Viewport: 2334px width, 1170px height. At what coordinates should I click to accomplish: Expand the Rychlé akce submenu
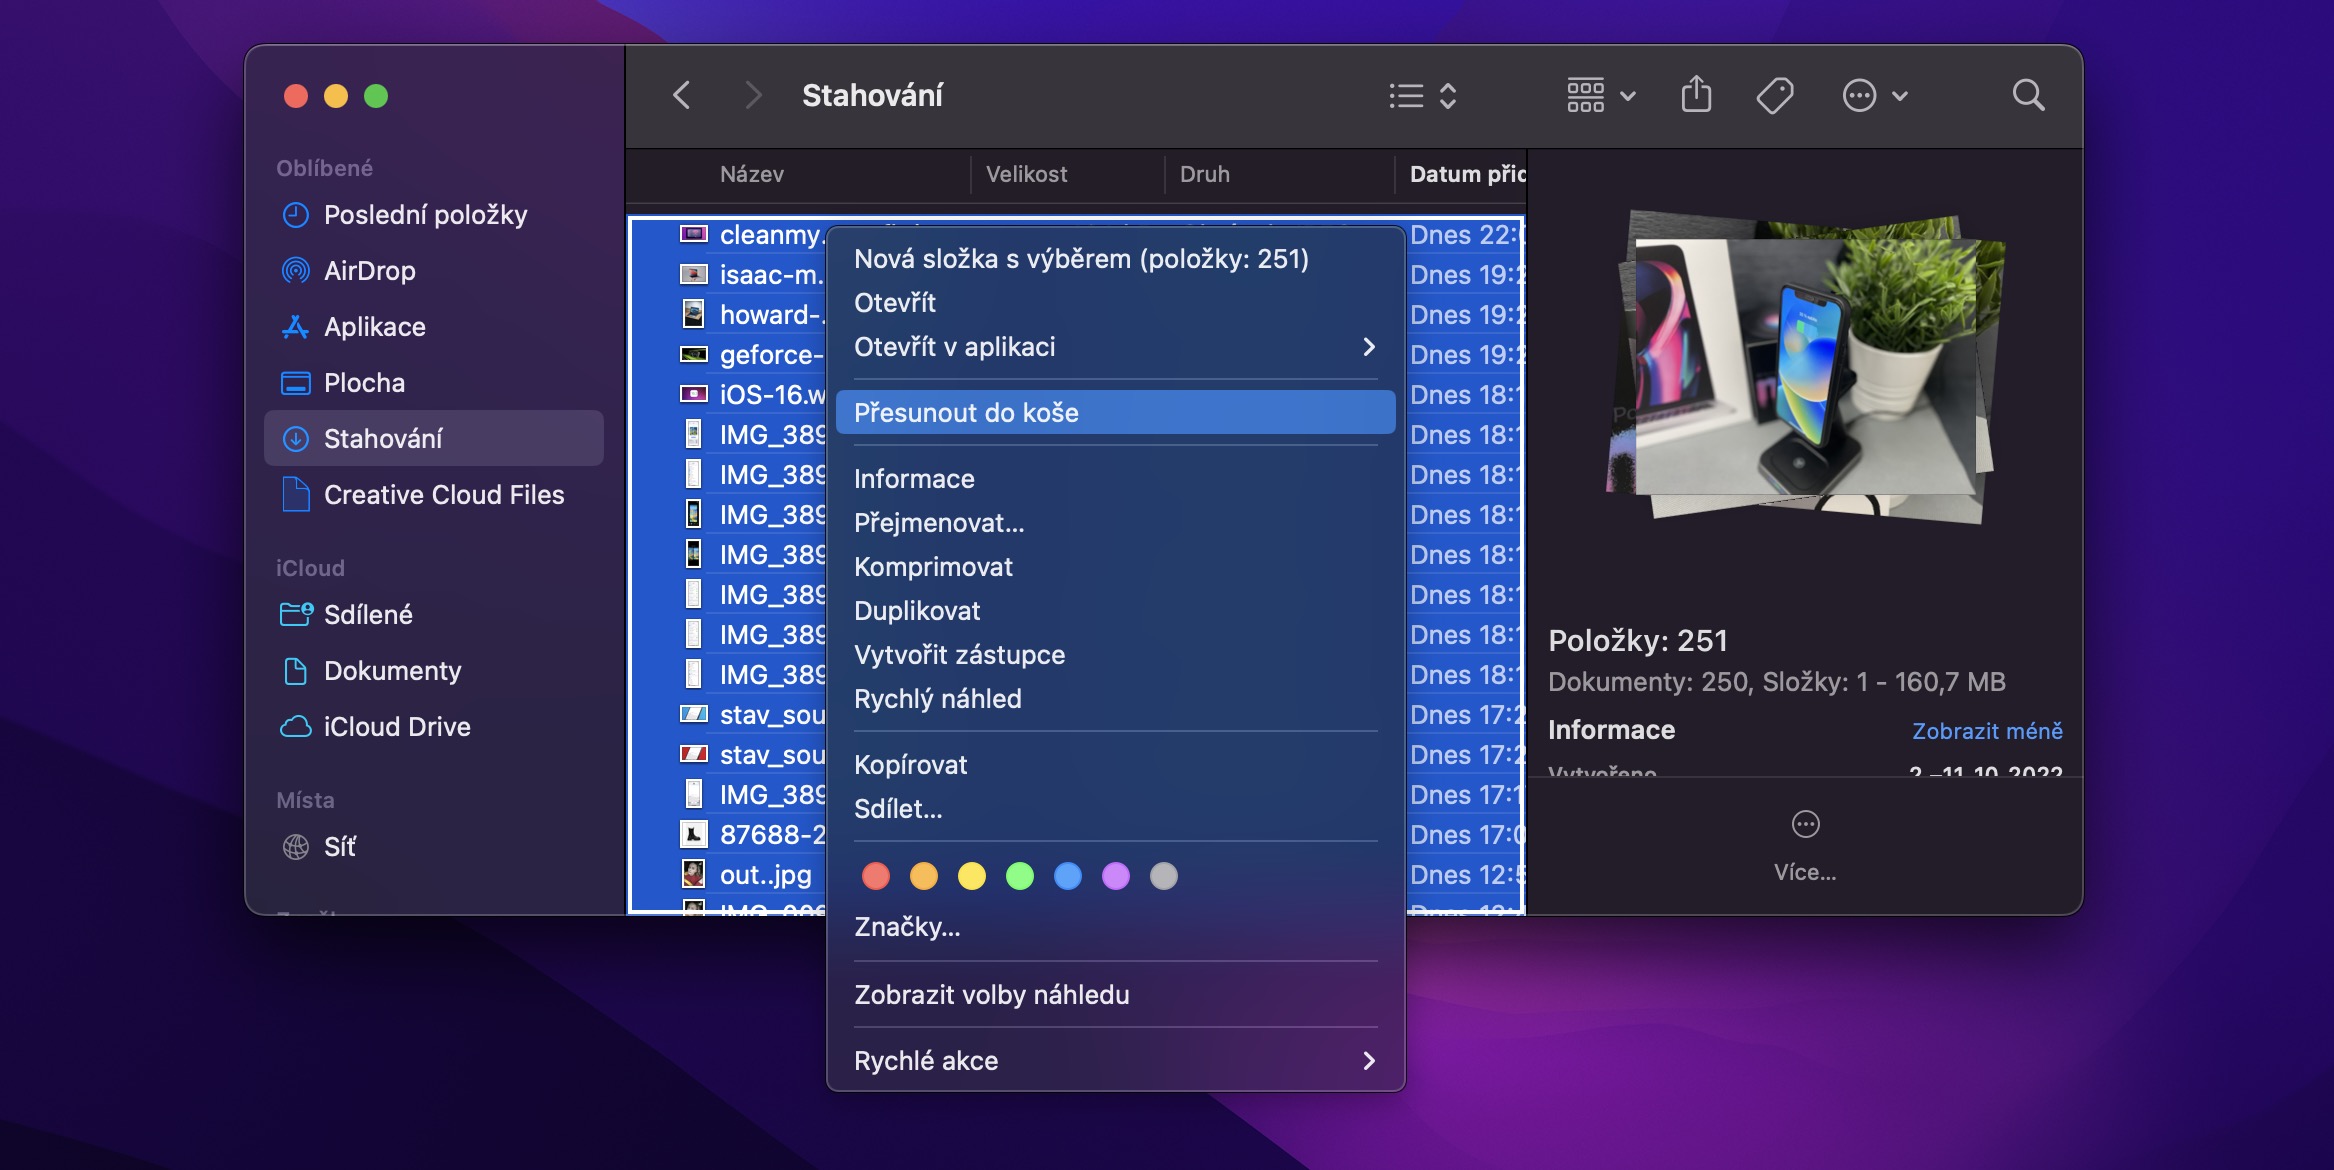1114,1061
